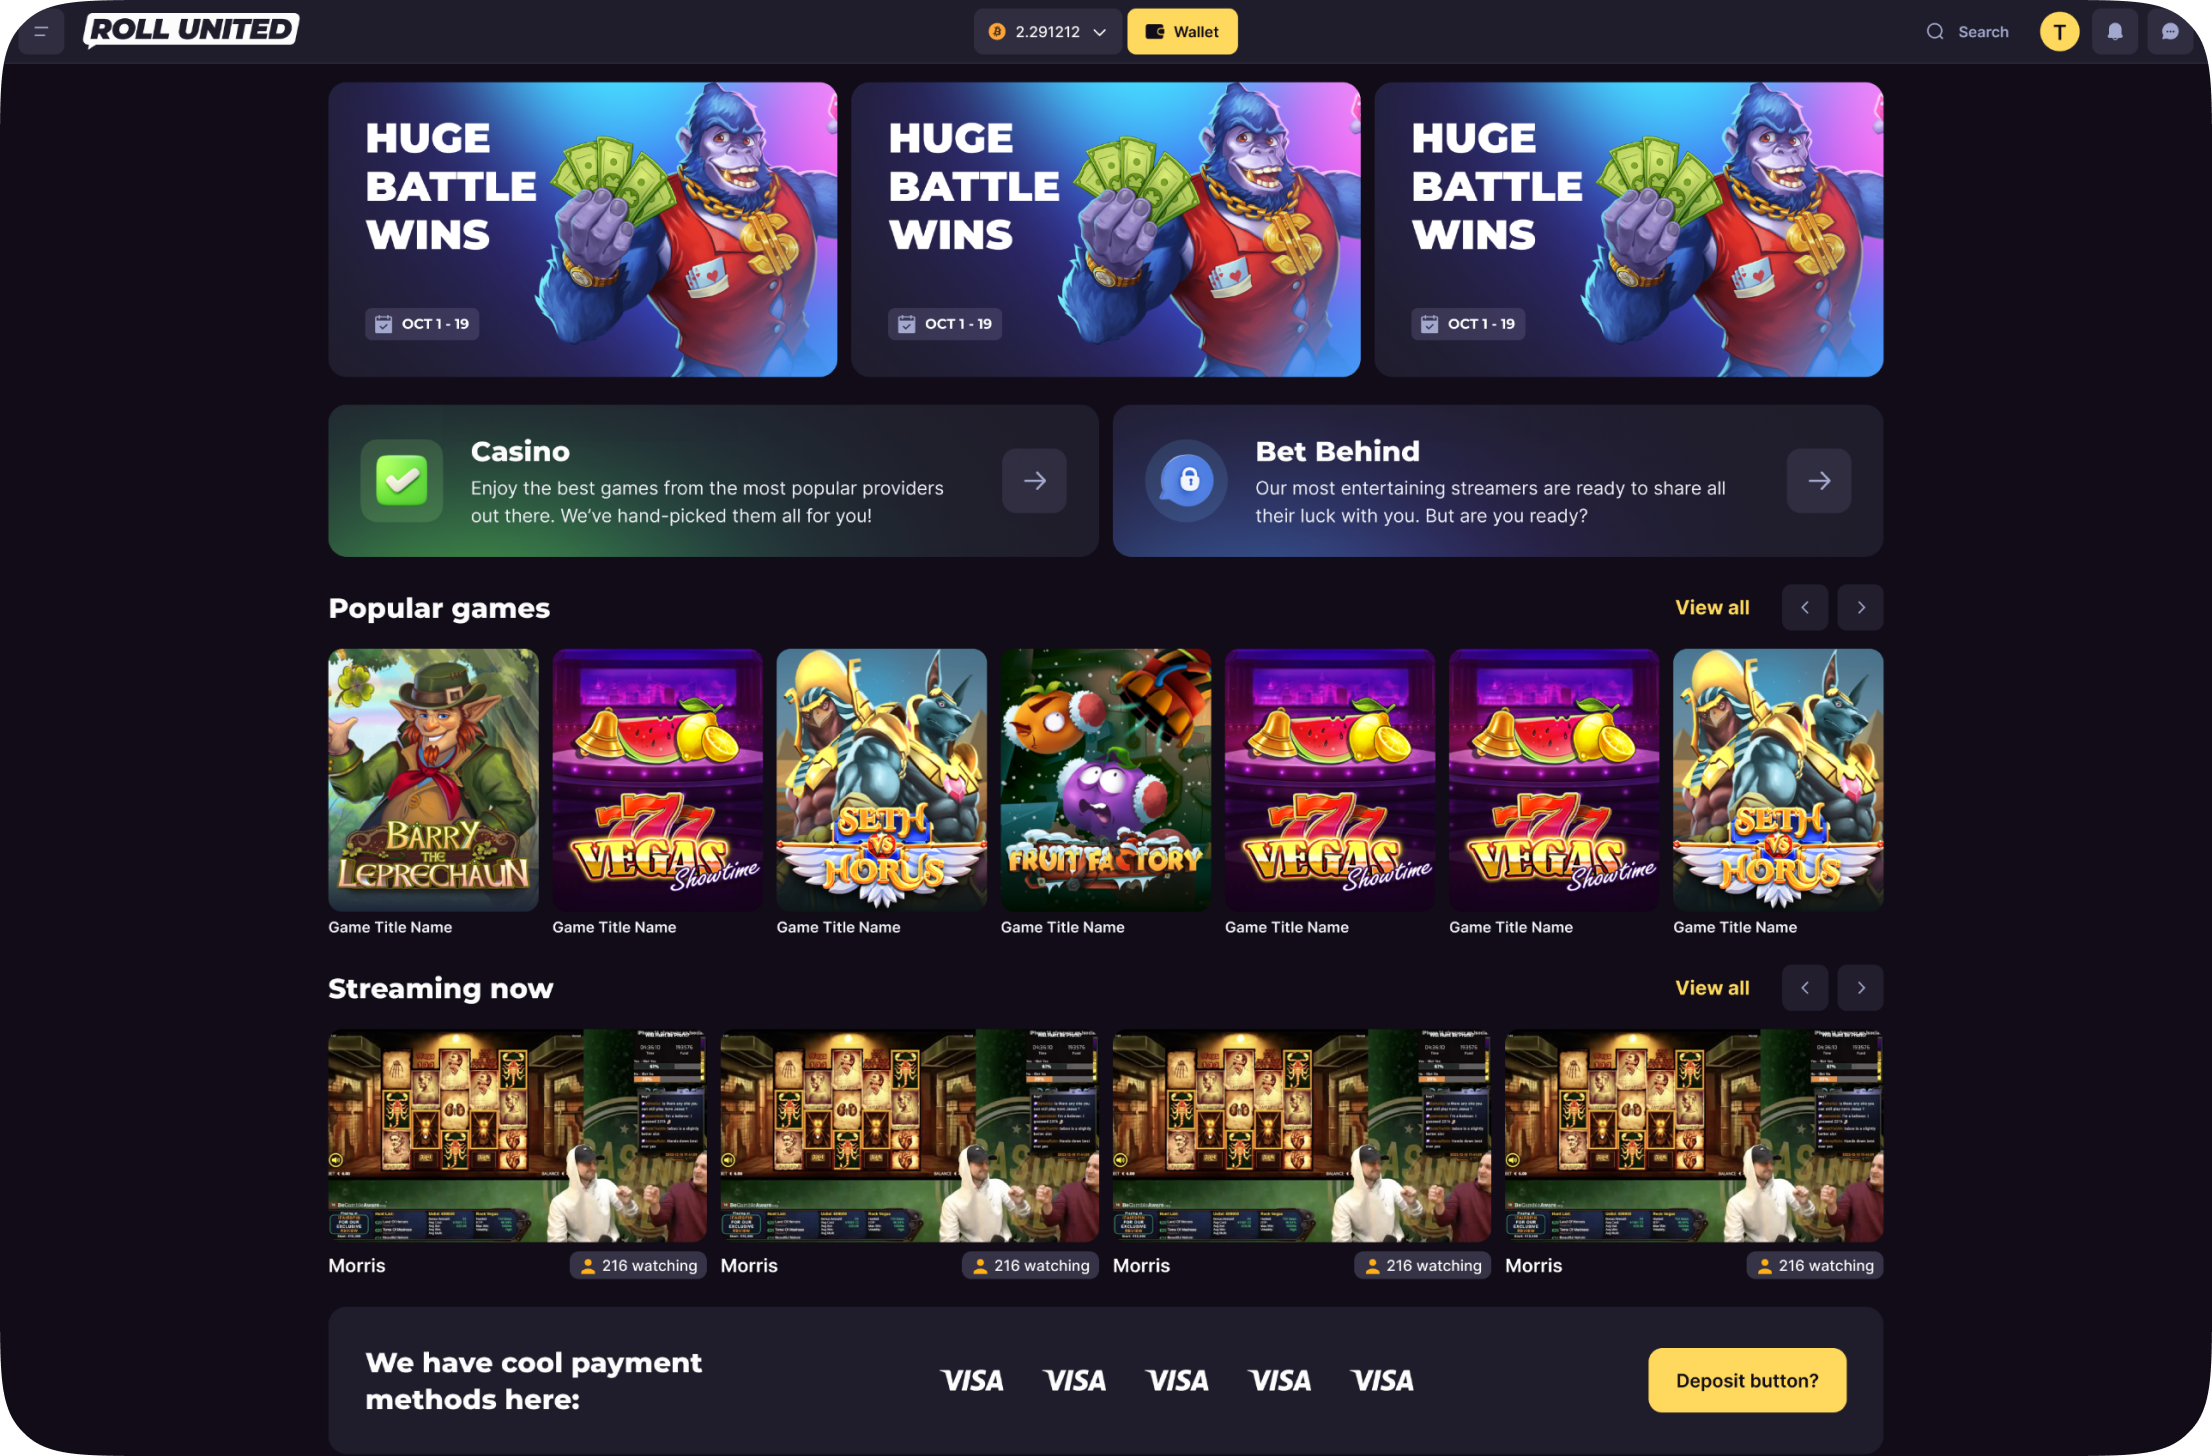Open the hamburger sidebar menu icon

[41, 31]
